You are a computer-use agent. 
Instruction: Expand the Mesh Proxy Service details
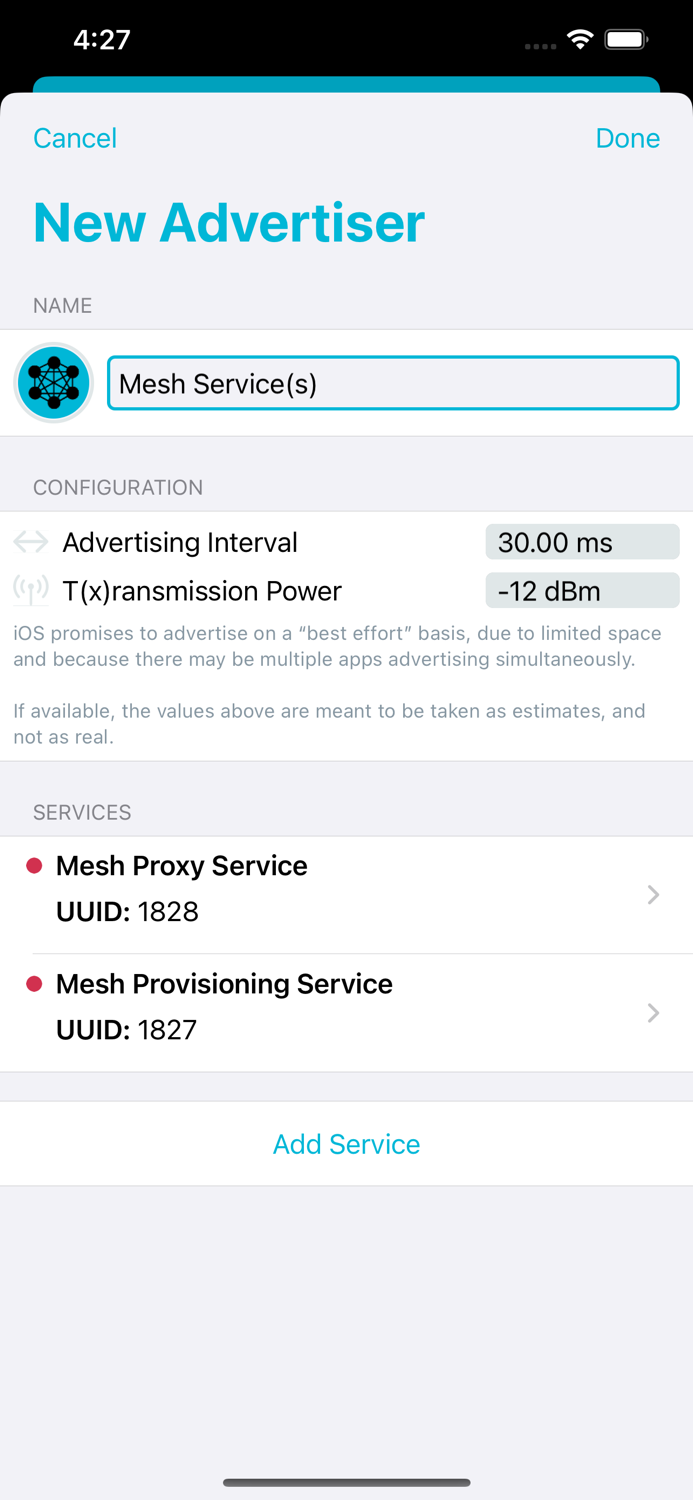652,895
